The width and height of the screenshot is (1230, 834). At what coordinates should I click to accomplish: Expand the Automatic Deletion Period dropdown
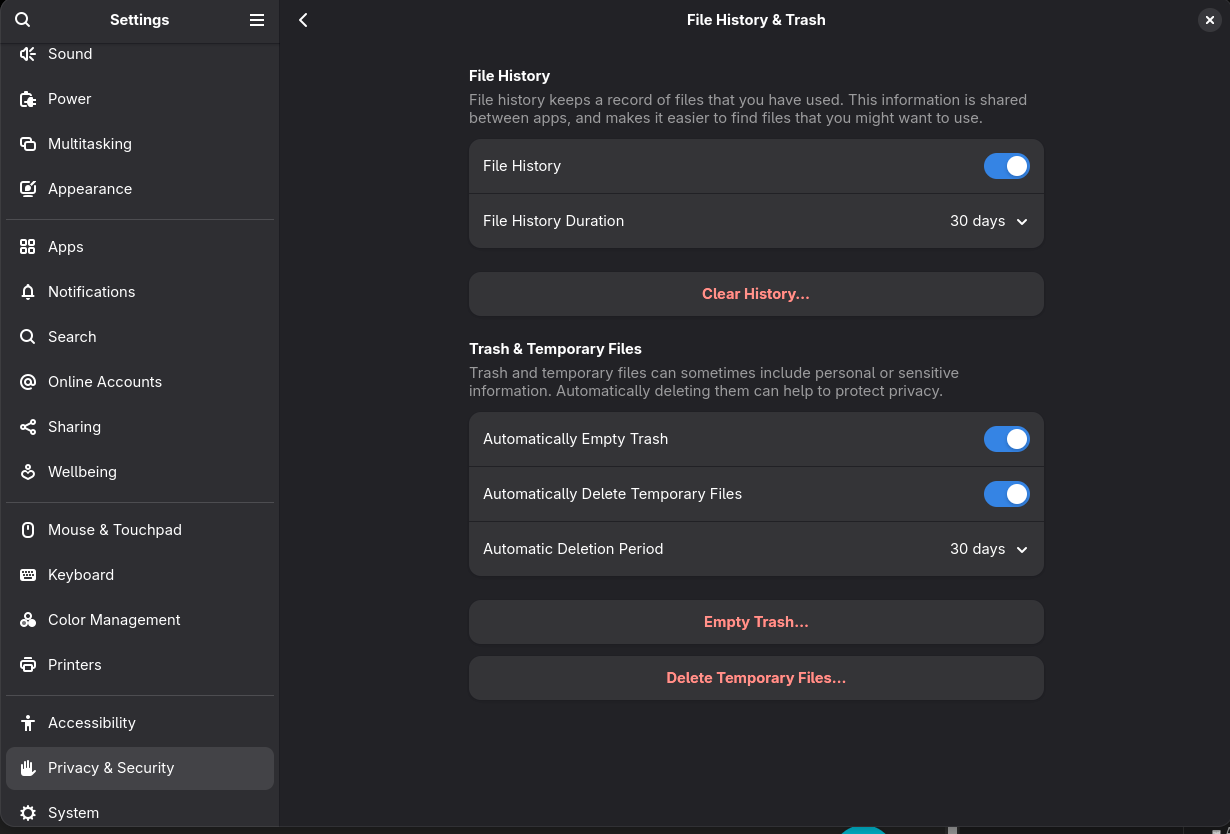point(988,549)
